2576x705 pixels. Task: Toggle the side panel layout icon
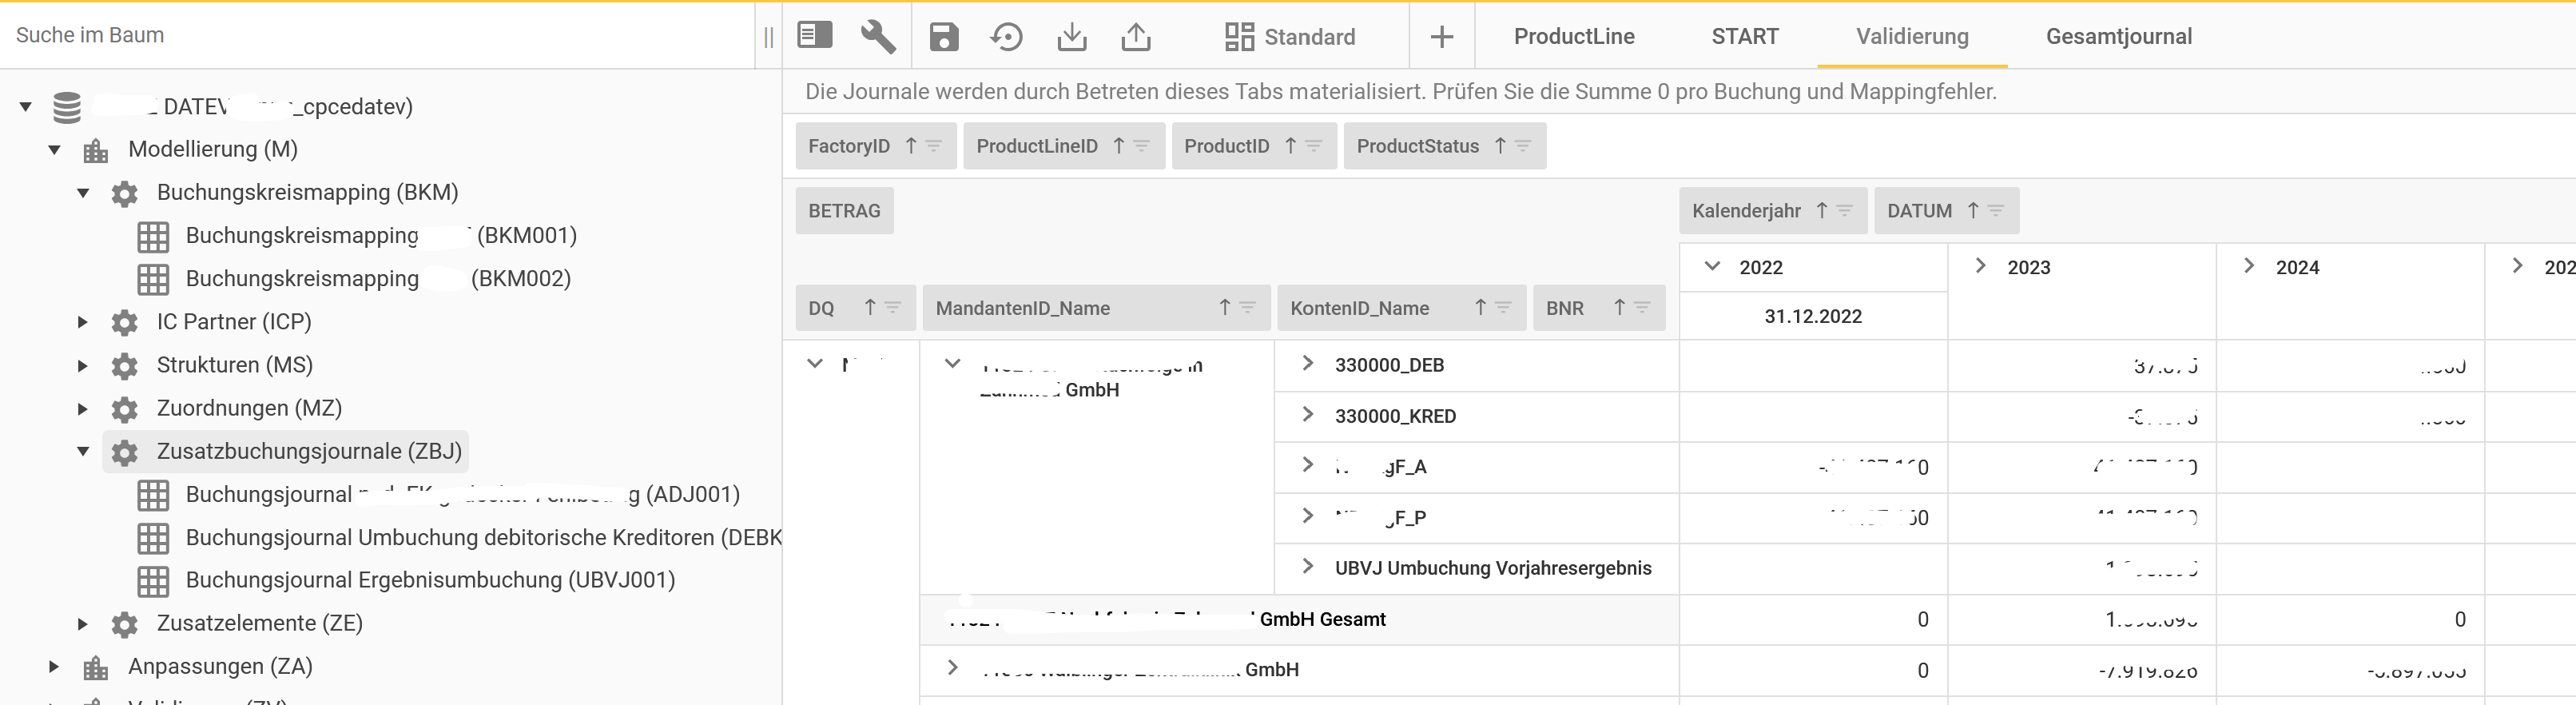click(814, 37)
